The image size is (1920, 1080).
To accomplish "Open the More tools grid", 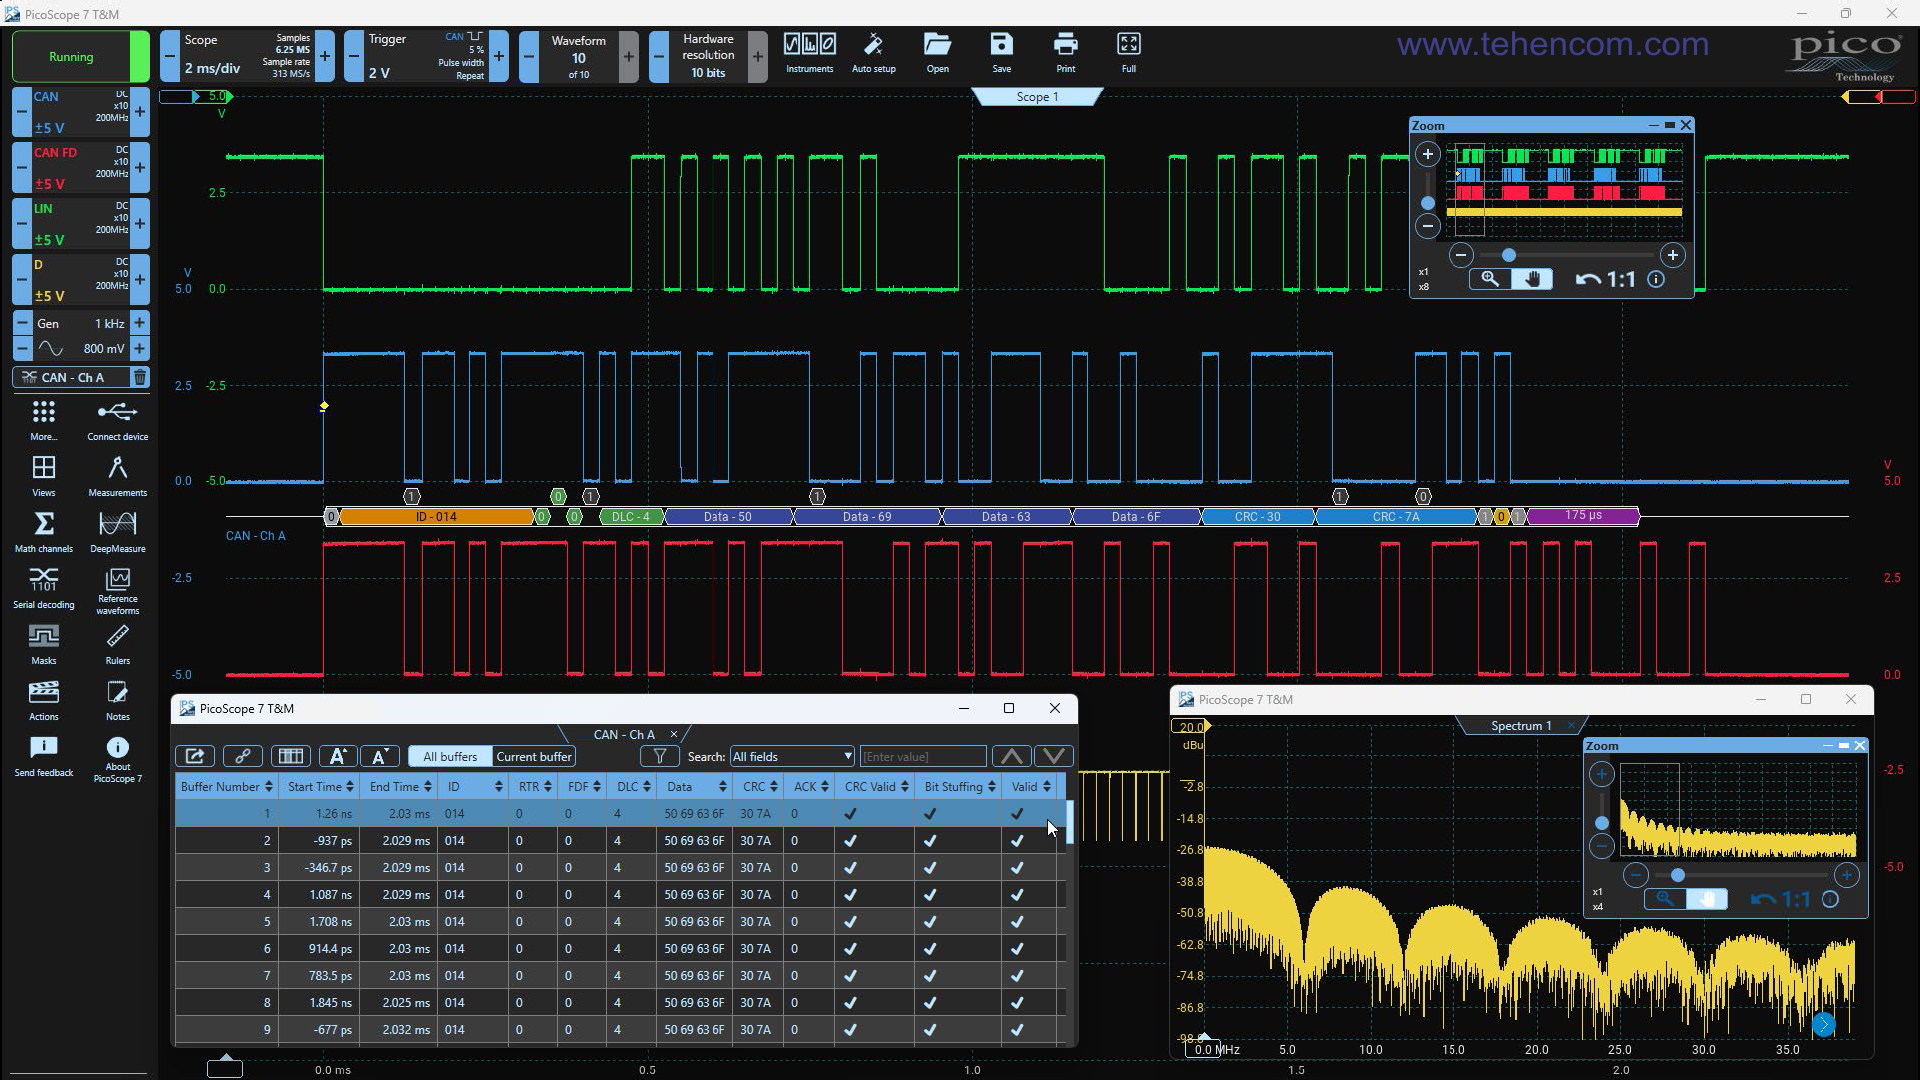I will tap(43, 420).
